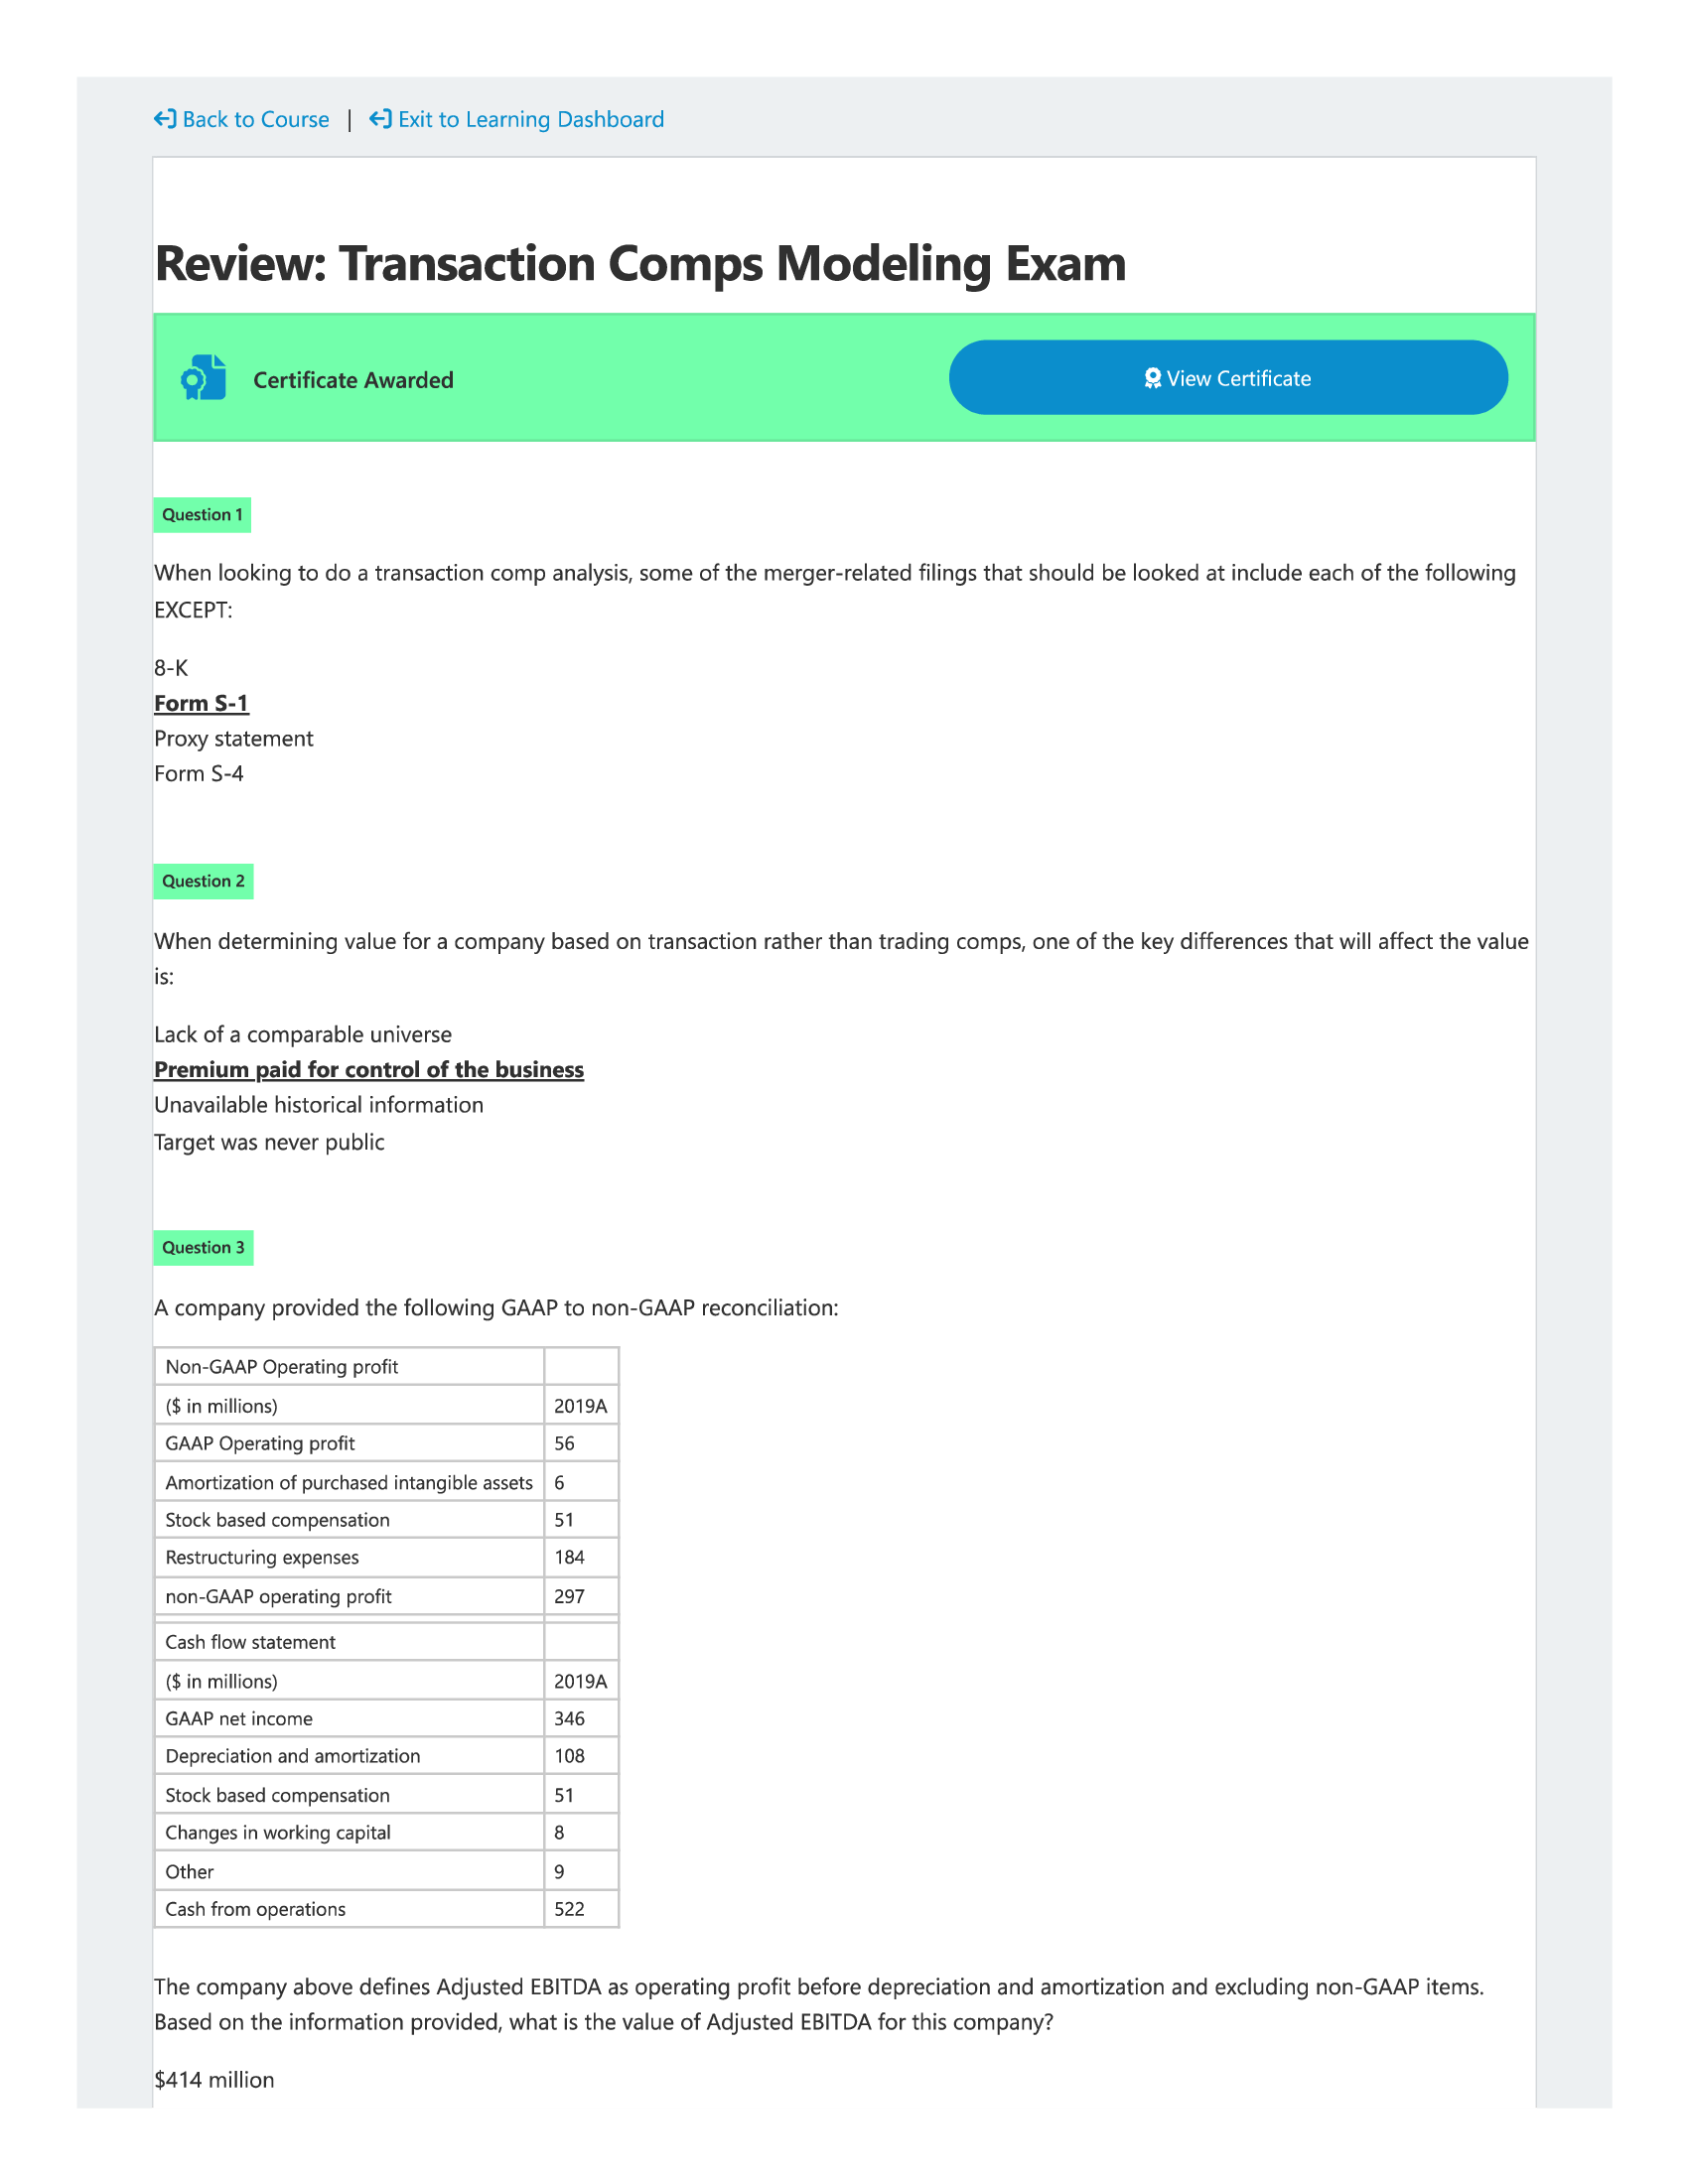Select the Question 1 label badge

coord(203,514)
